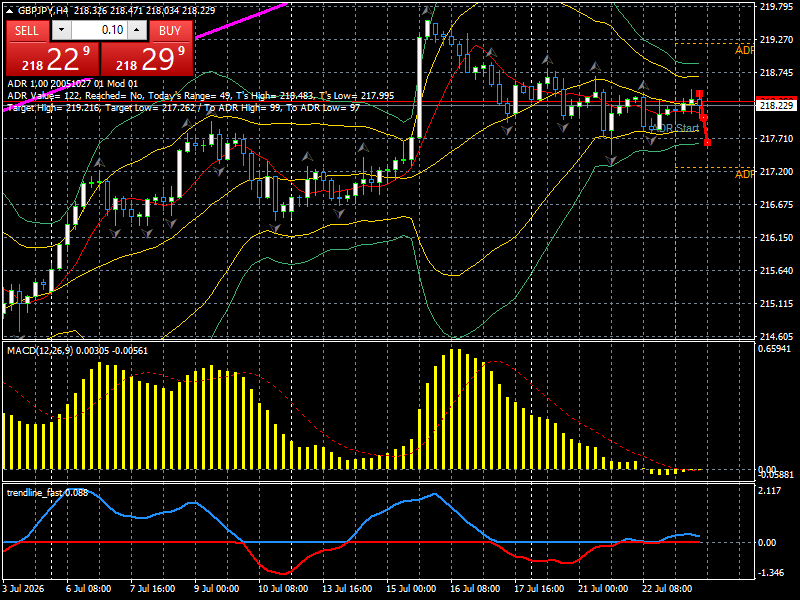The width and height of the screenshot is (800, 600).
Task: Click the '15 Jul 00:00' time label
Action: tap(411, 589)
